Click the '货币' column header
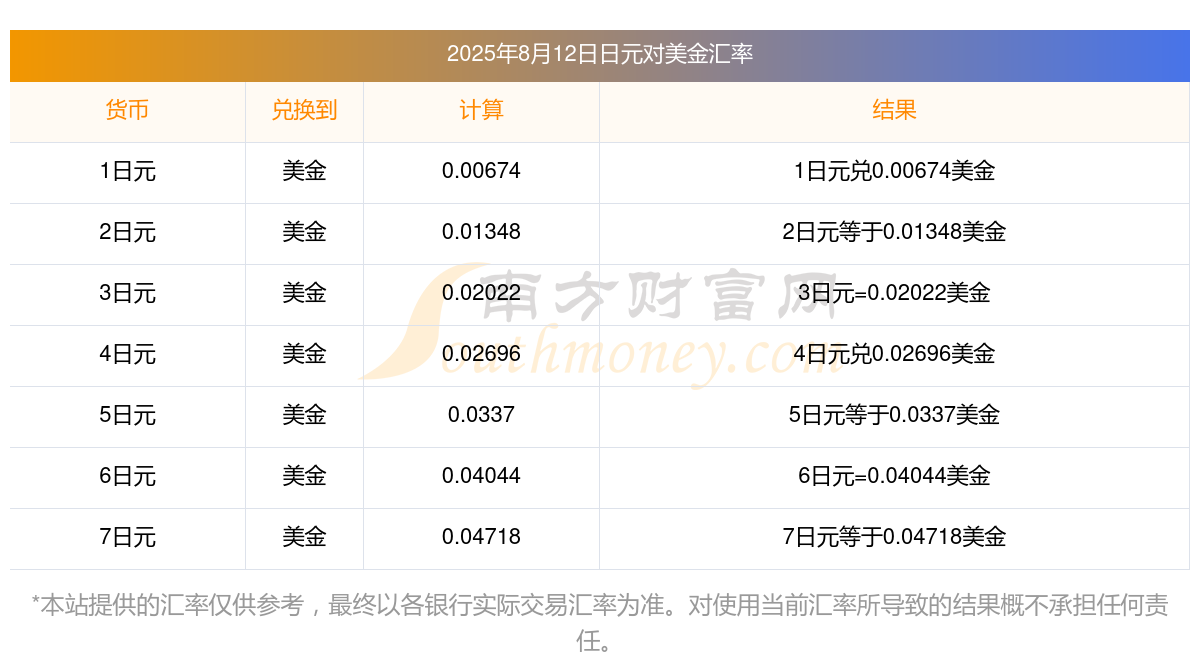Screen dimensions: 1200x672 point(127,110)
